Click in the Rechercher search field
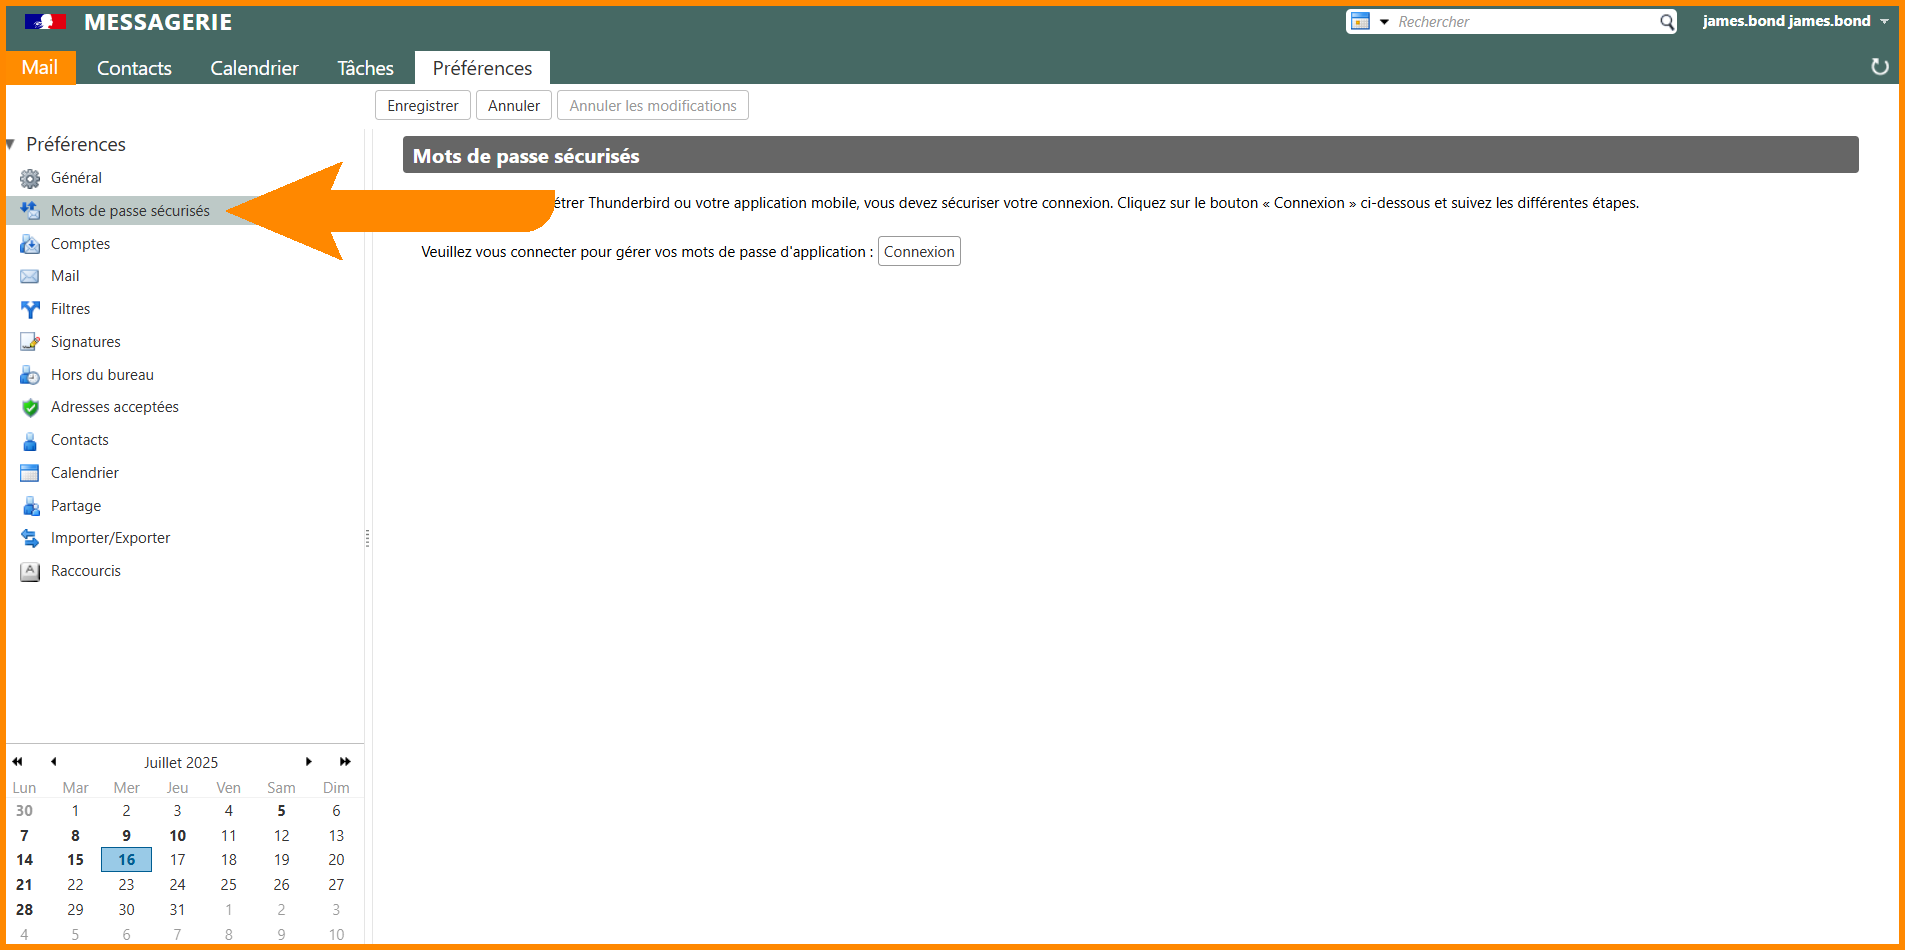 point(1525,22)
